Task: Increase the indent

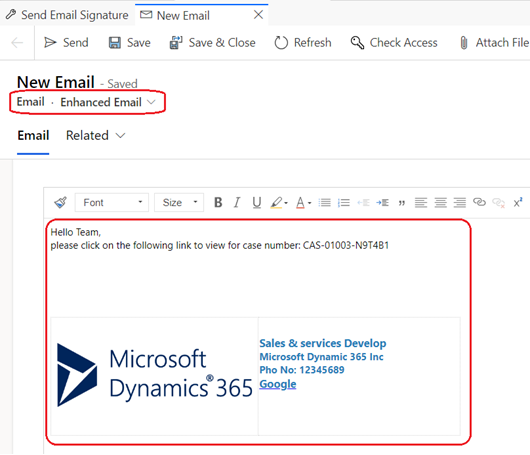Action: click(382, 202)
